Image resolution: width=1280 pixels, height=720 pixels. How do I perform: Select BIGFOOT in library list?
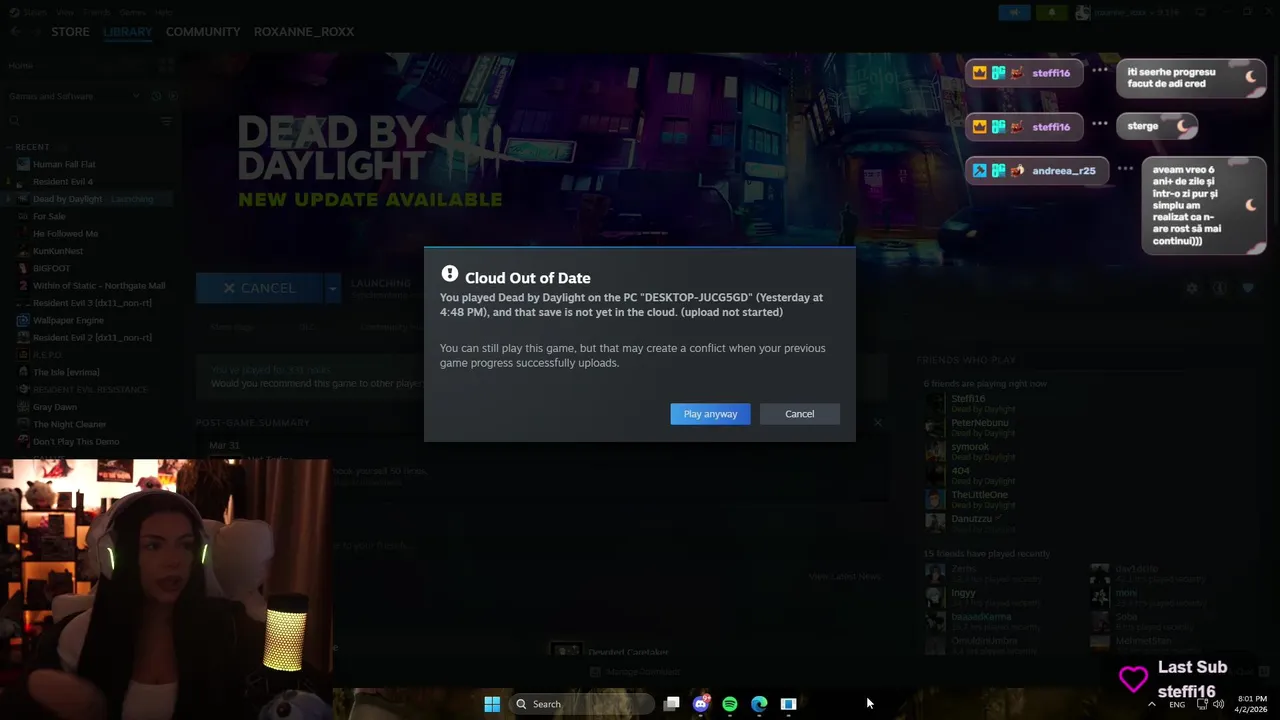coord(51,268)
